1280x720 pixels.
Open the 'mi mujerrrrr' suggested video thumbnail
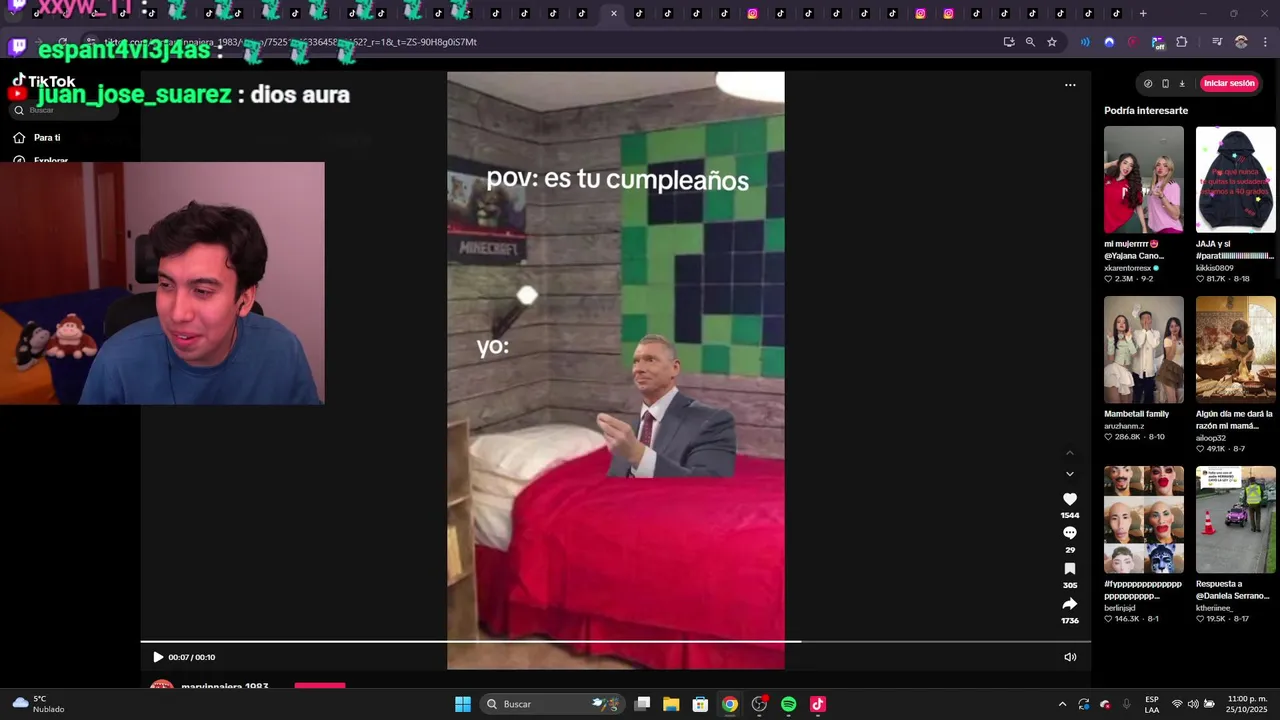[1143, 180]
